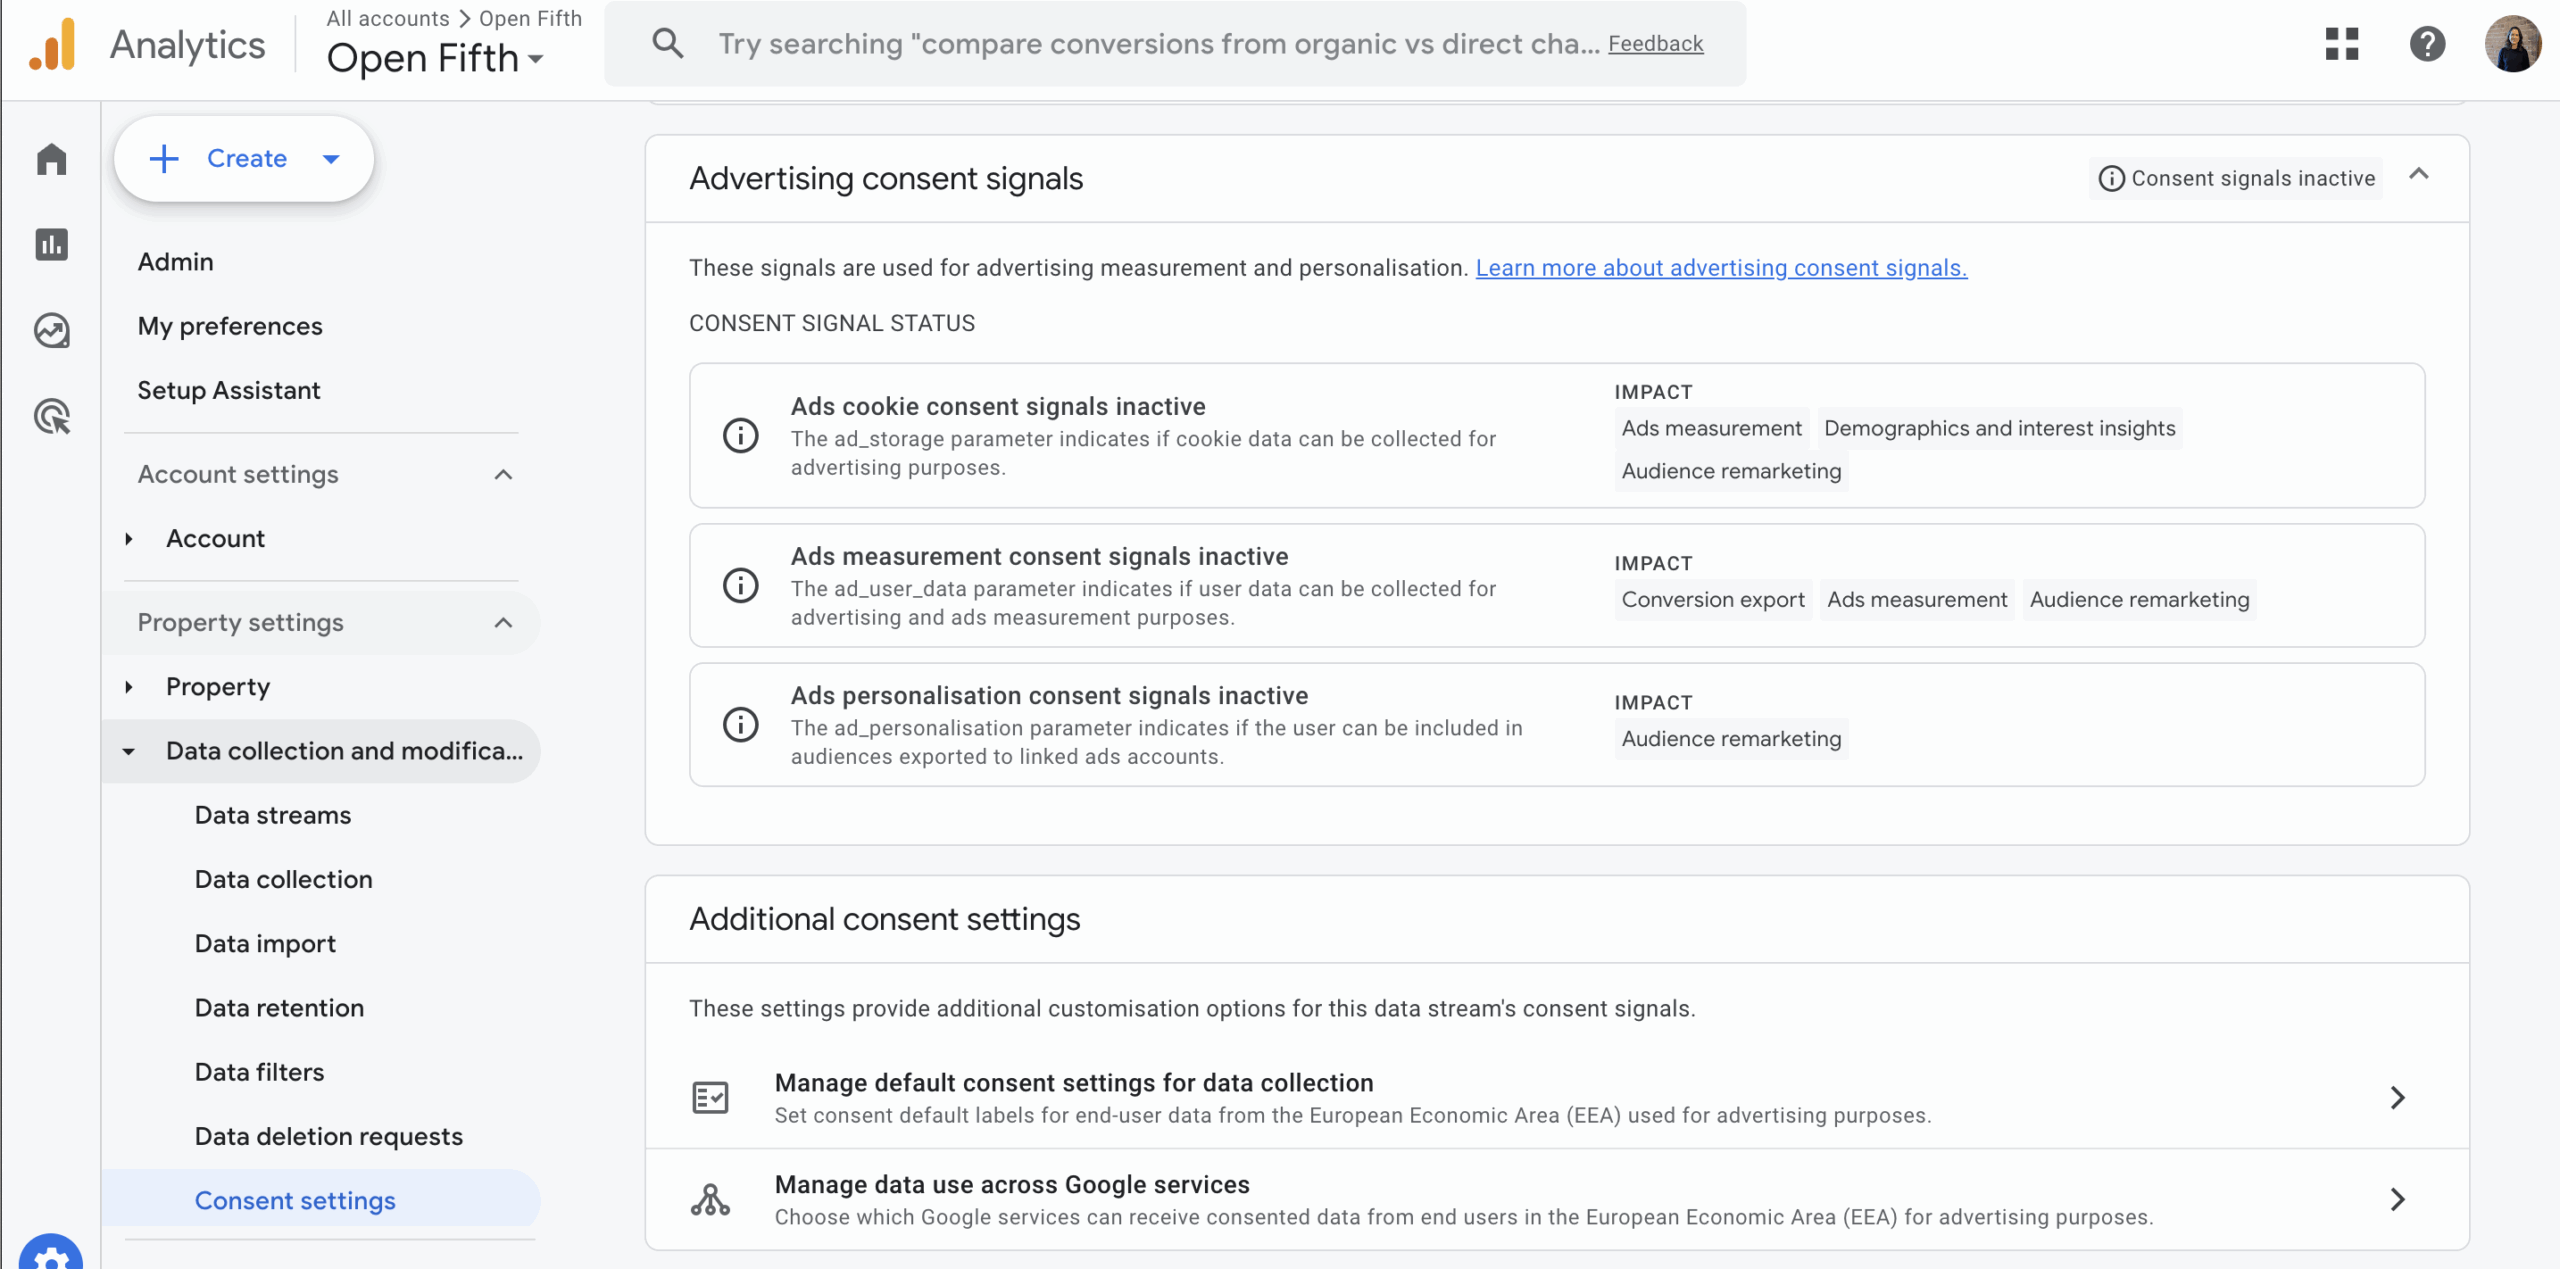Go to Data collection settings
Viewport: 2560px width, 1269px height.
click(284, 879)
